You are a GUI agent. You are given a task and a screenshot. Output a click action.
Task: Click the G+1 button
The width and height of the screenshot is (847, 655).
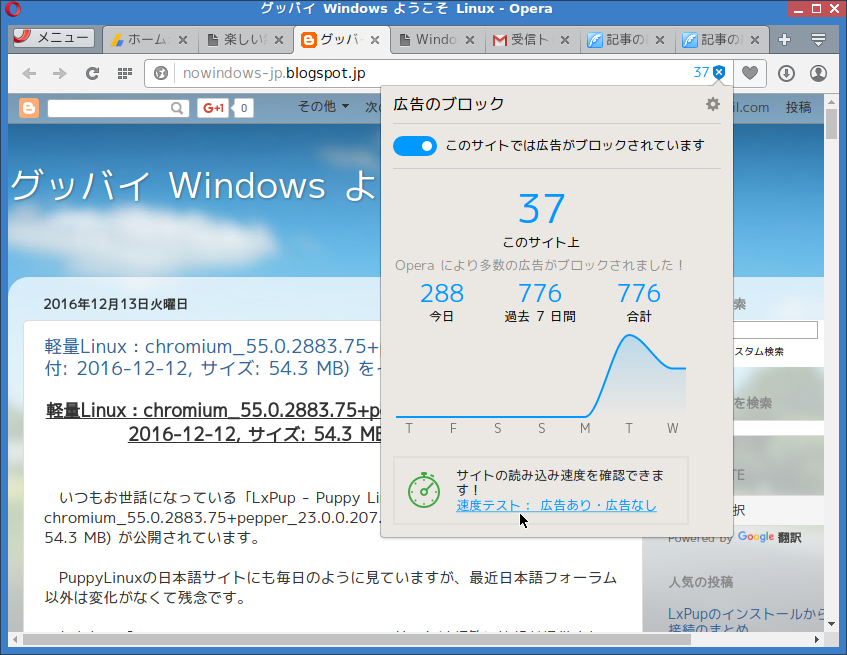[213, 108]
